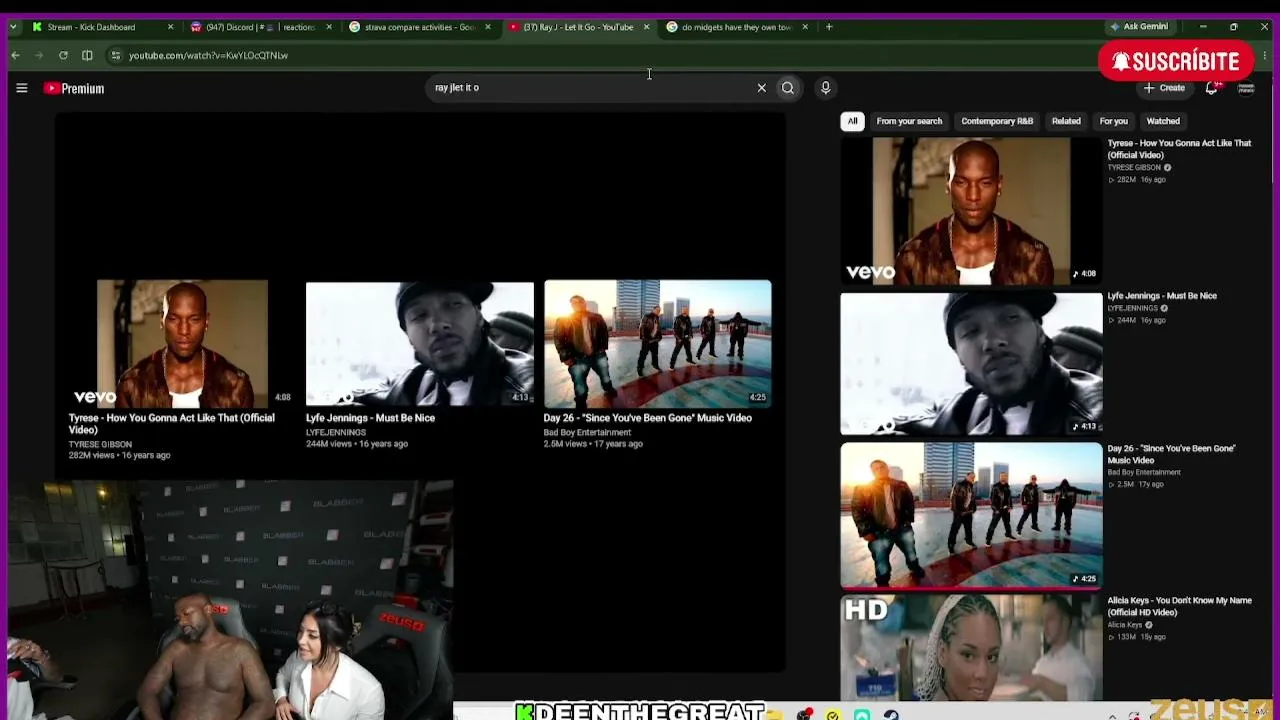The width and height of the screenshot is (1280, 720).
Task: View site information icon in address bar
Action: point(116,55)
